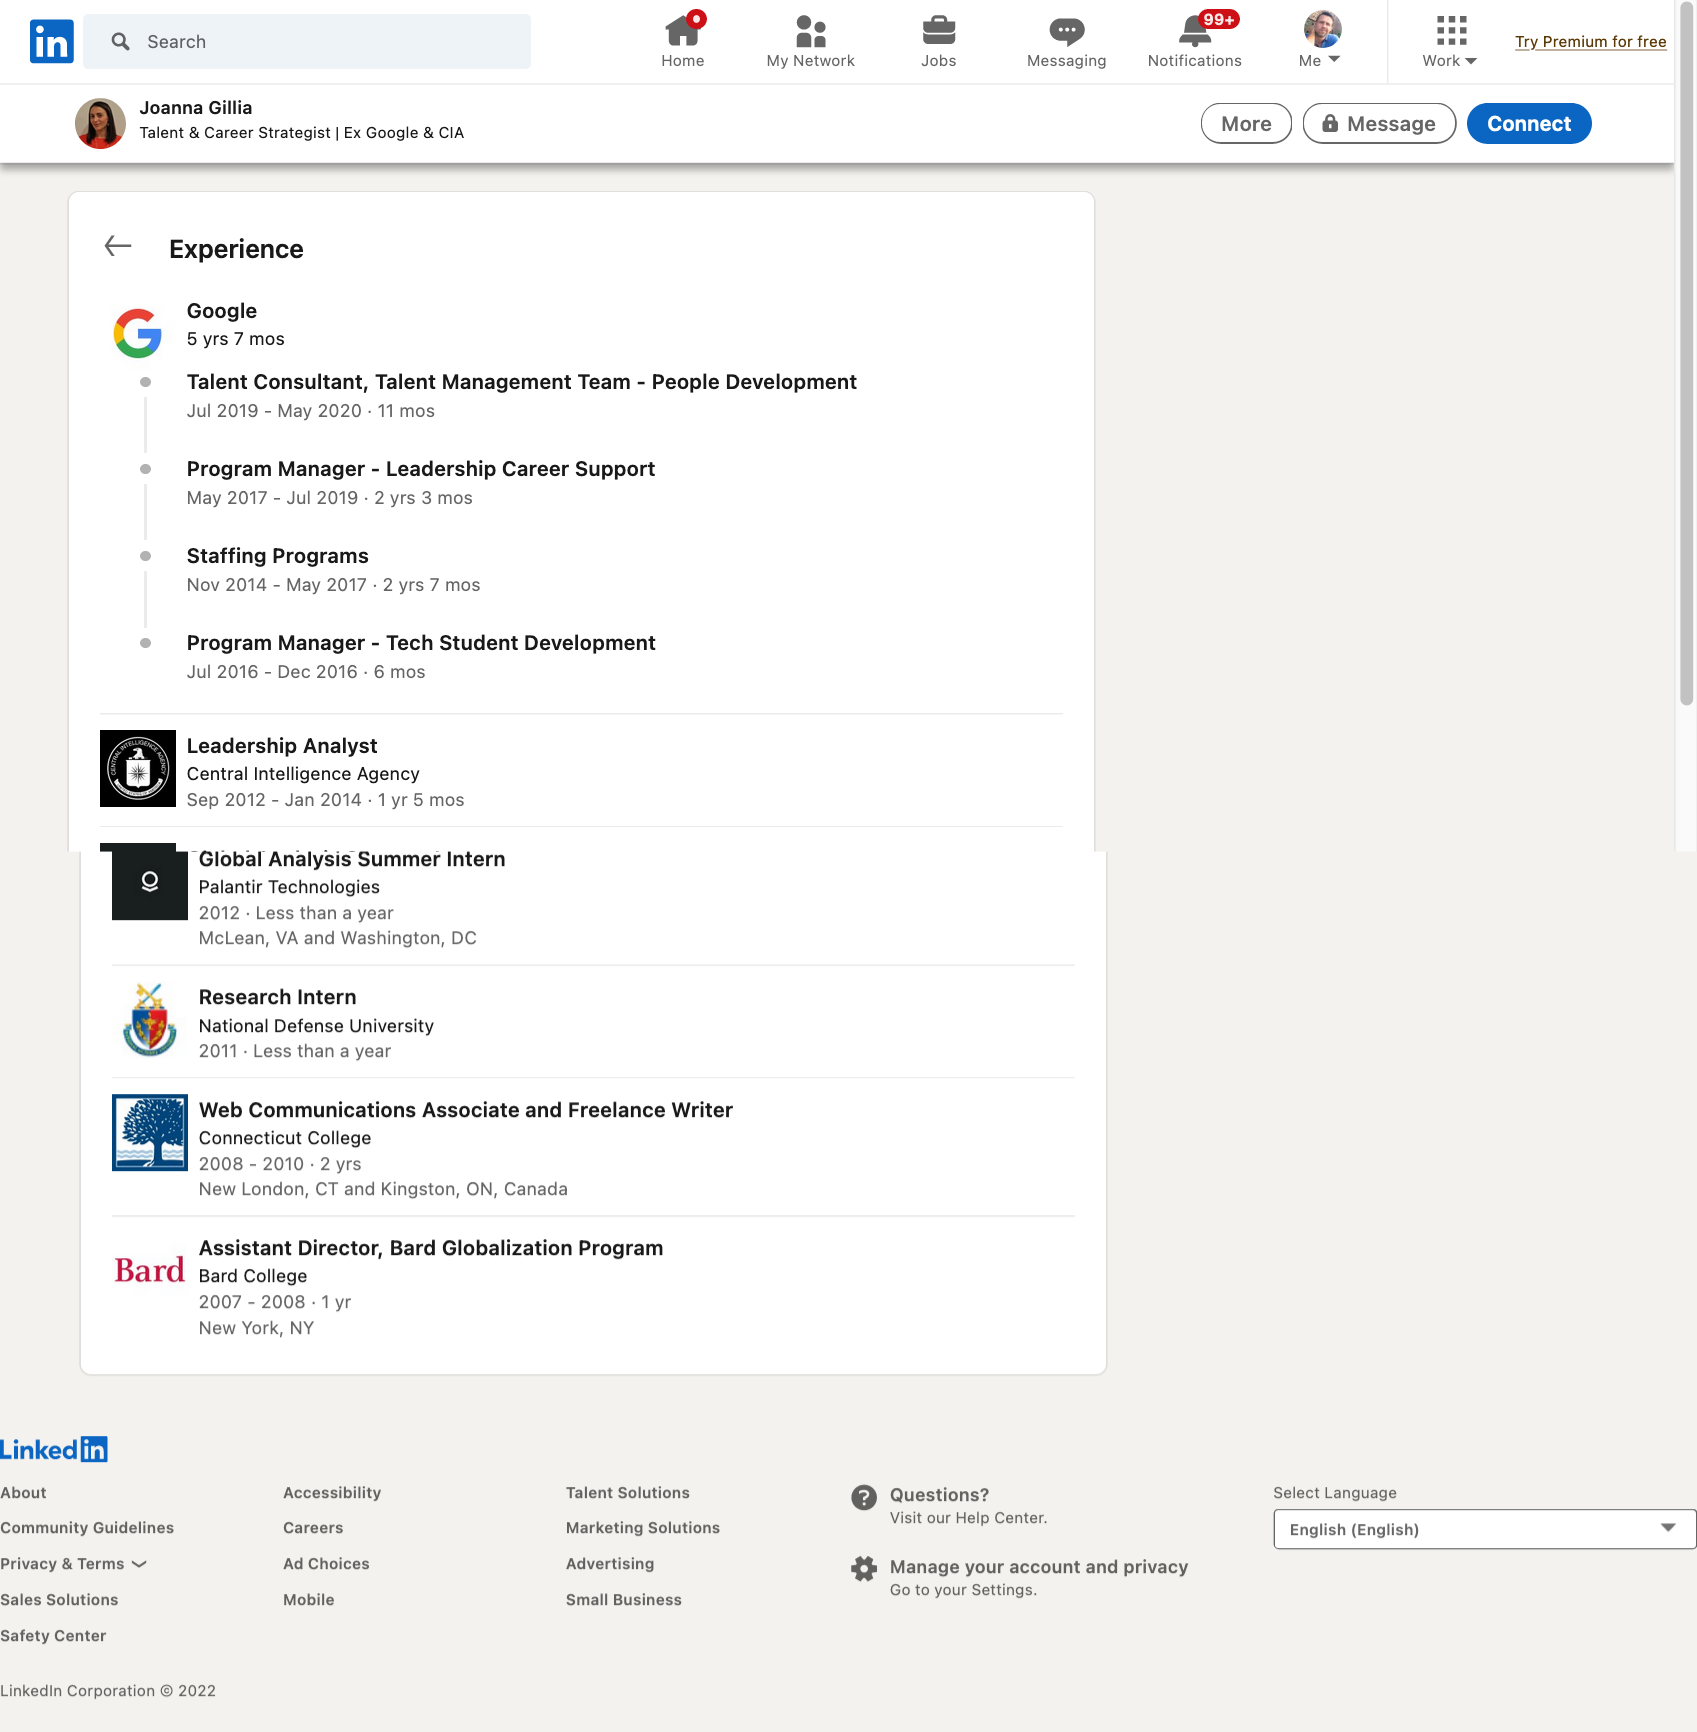1697x1732 pixels.
Task: Click the Search input field
Action: coord(307,41)
